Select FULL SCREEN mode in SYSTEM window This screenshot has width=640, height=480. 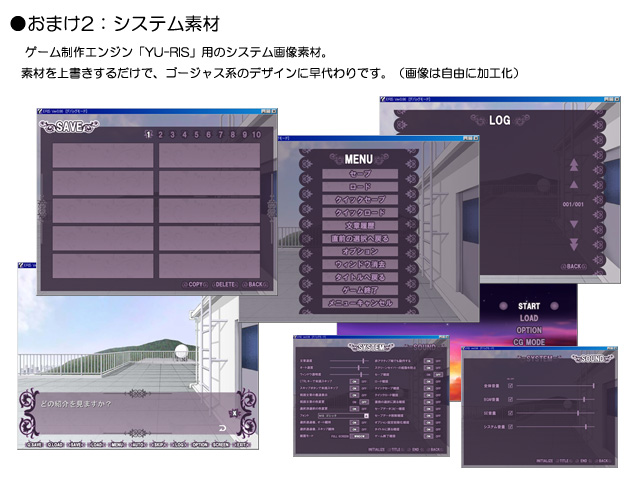340,436
